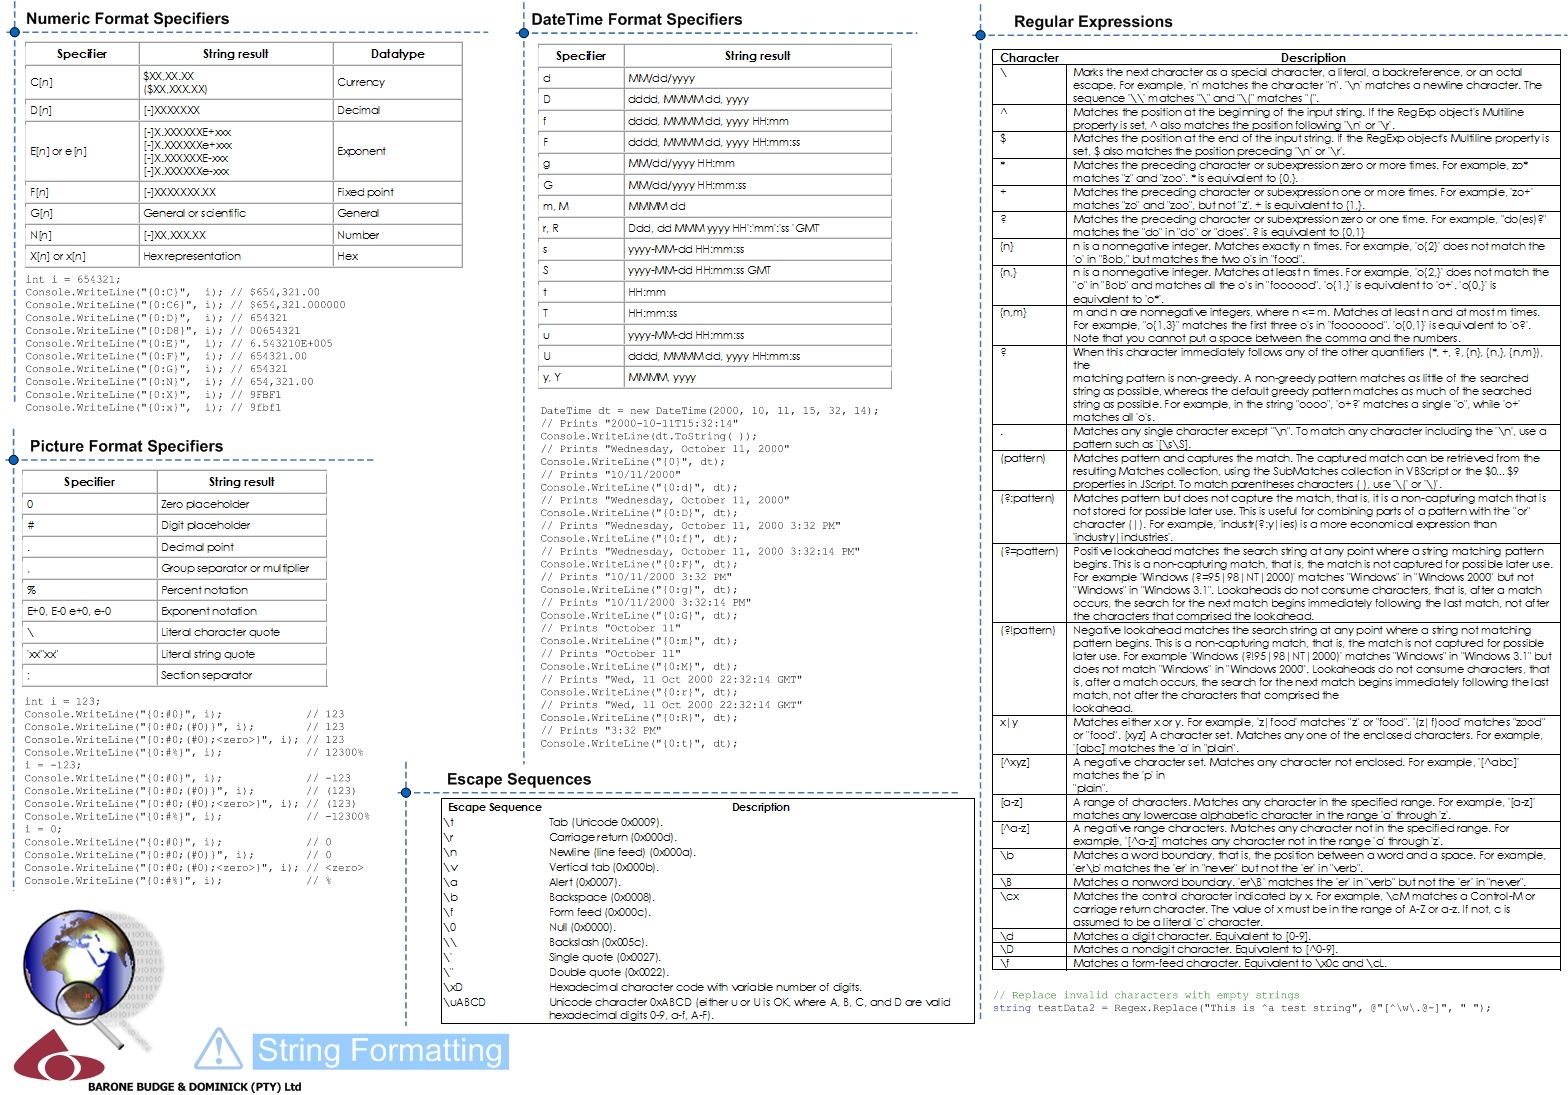This screenshot has height=1095, width=1568.
Task: Click the 'Literal string quote' cell
Action: (x=241, y=654)
